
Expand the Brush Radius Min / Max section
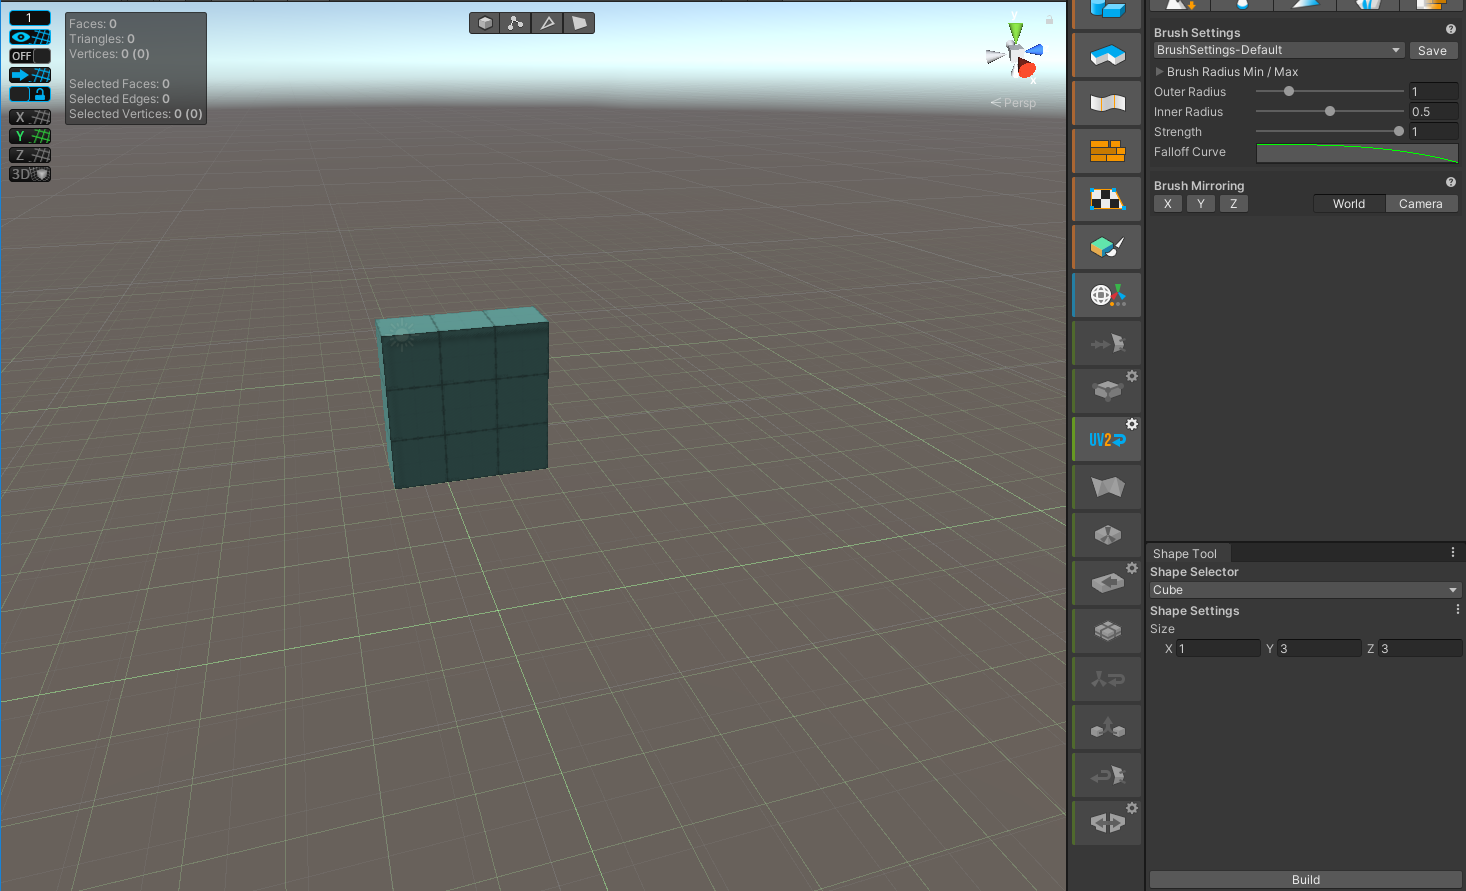click(1159, 71)
